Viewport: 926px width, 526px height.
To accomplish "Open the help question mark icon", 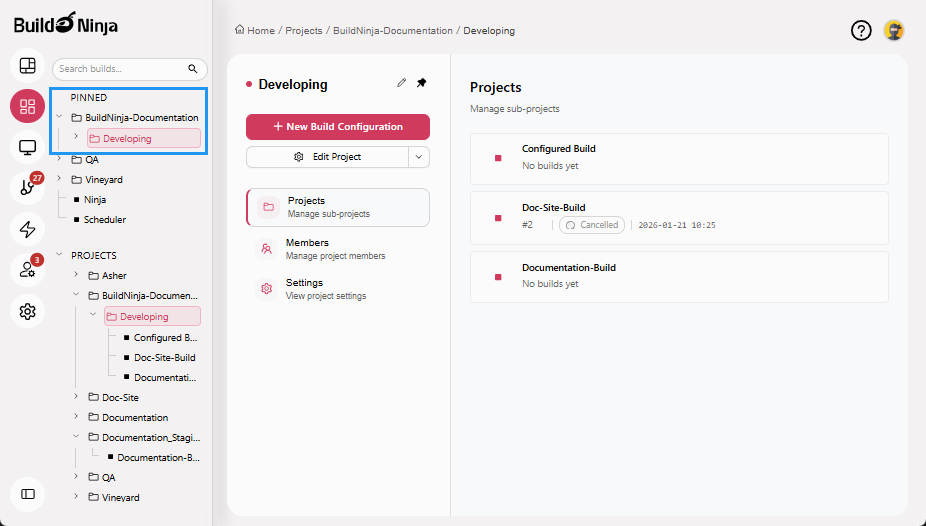I will (x=861, y=30).
